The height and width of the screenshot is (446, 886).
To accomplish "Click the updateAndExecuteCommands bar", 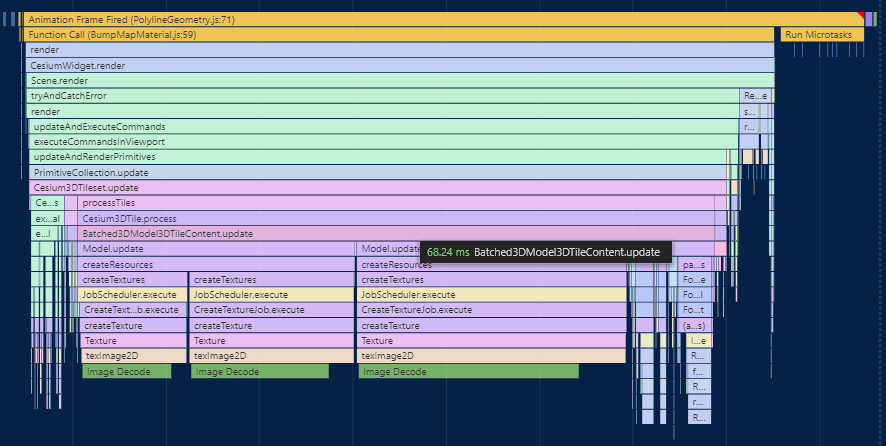I will click(384, 127).
